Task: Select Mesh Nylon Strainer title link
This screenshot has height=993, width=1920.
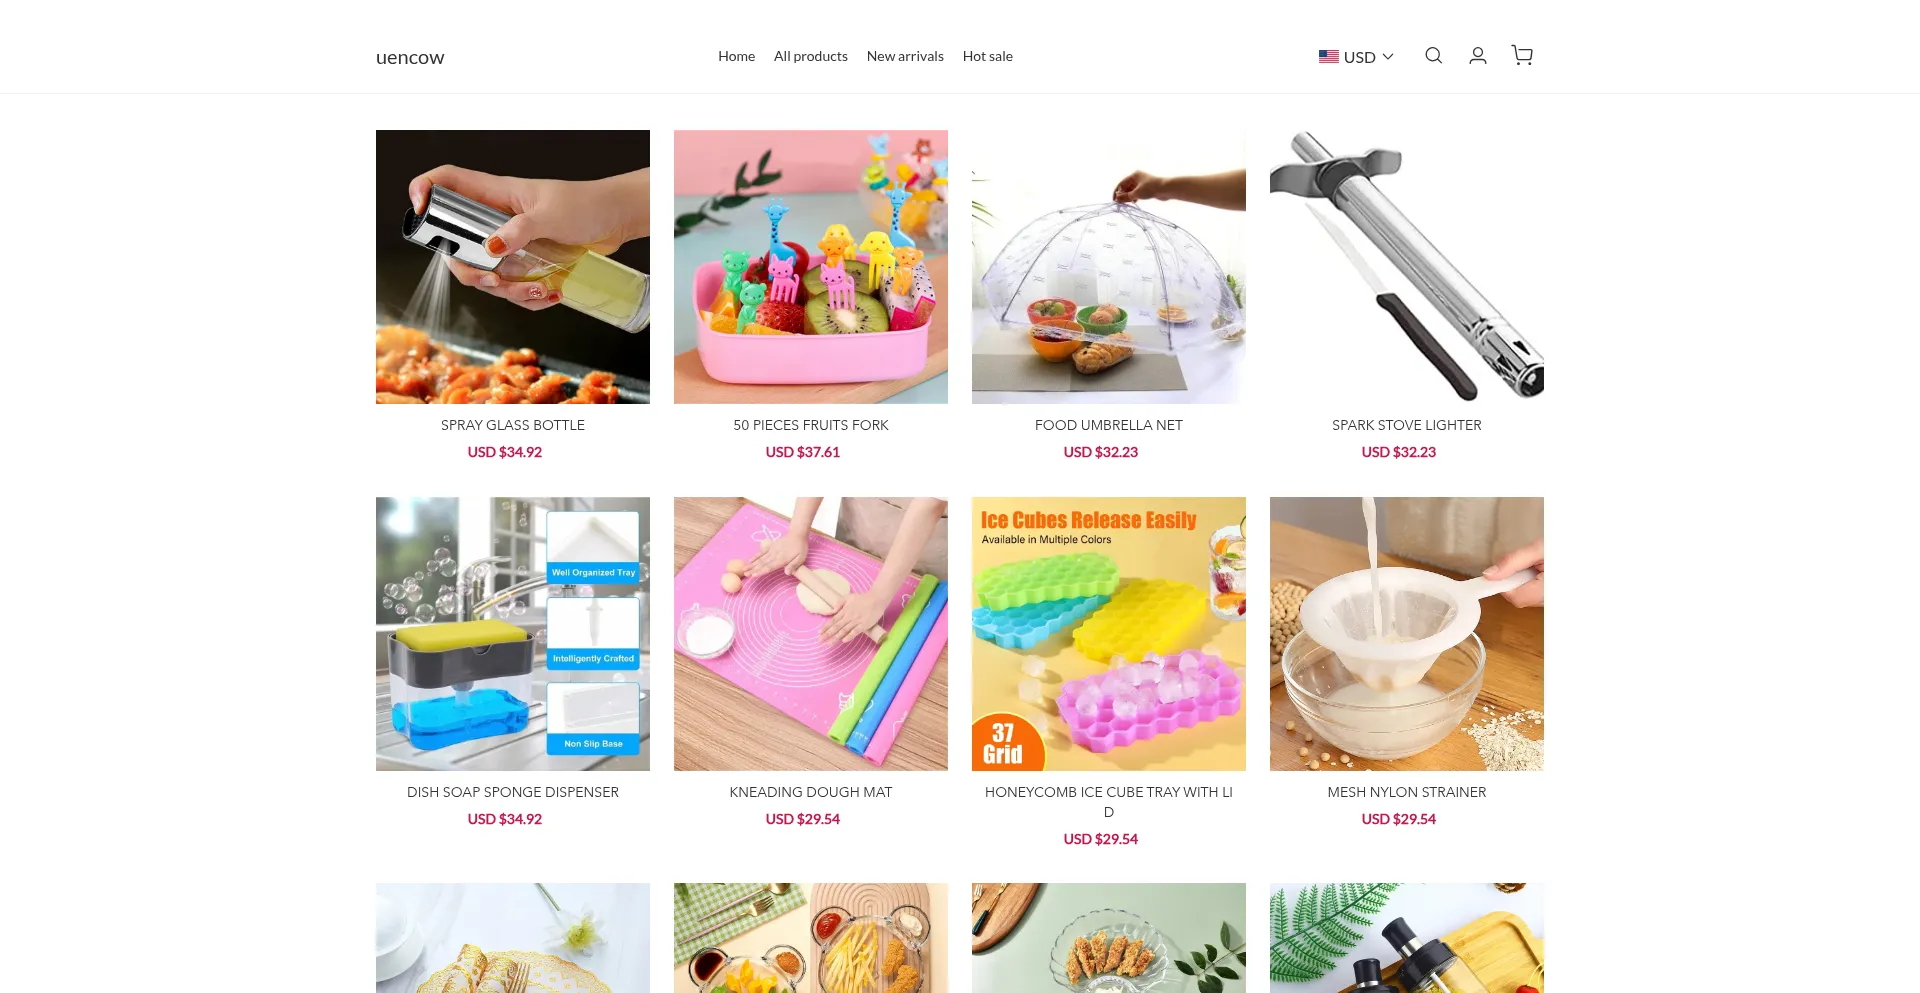Action: point(1407,792)
